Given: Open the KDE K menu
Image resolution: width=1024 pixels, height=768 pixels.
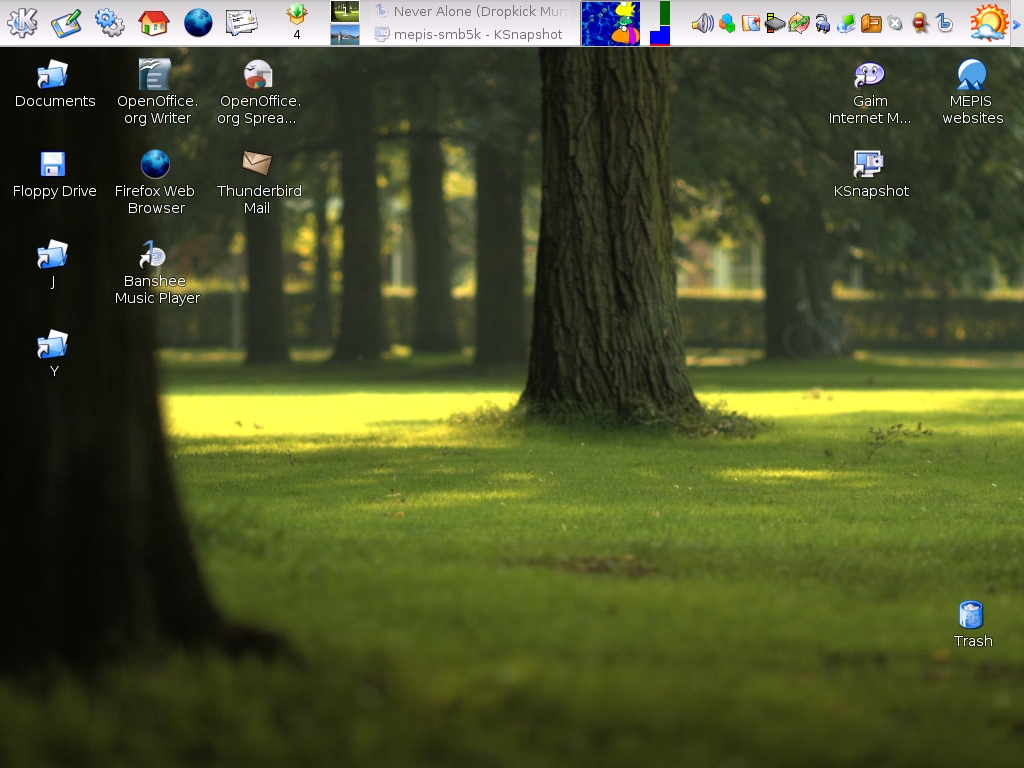Looking at the screenshot, I should pyautogui.click(x=22, y=22).
